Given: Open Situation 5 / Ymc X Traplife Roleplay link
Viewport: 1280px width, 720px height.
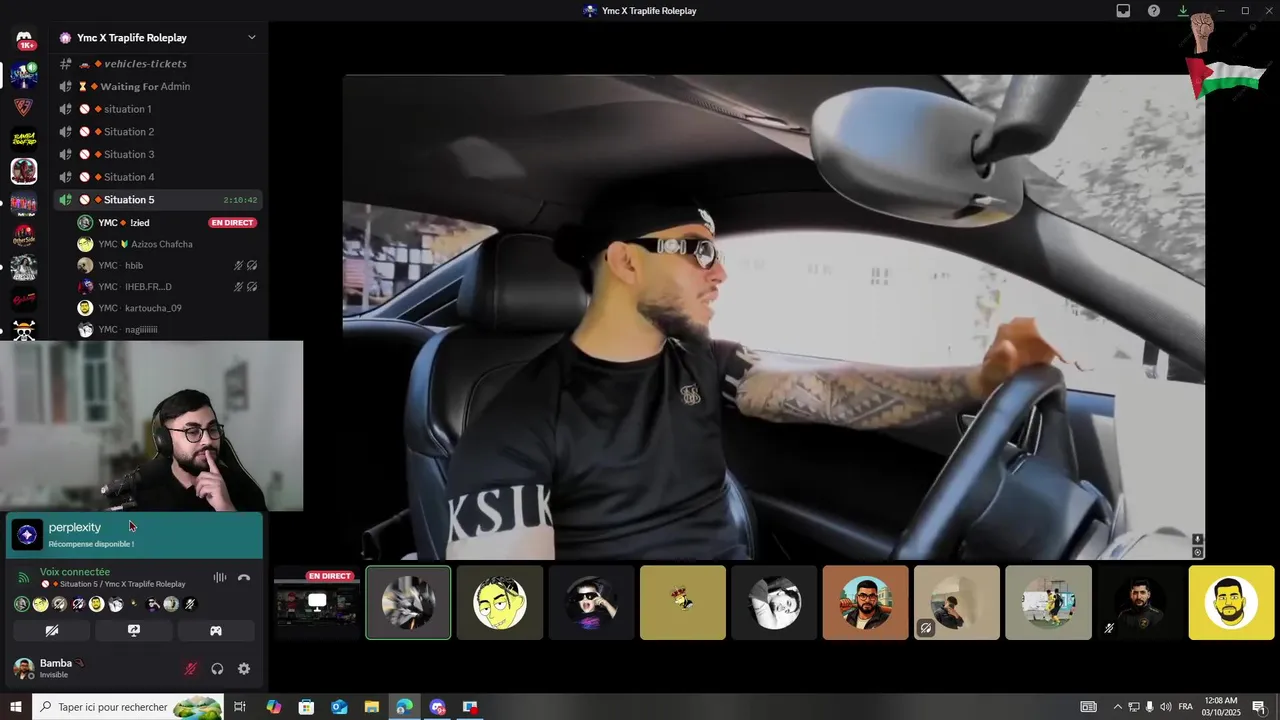Looking at the screenshot, I should pos(113,584).
